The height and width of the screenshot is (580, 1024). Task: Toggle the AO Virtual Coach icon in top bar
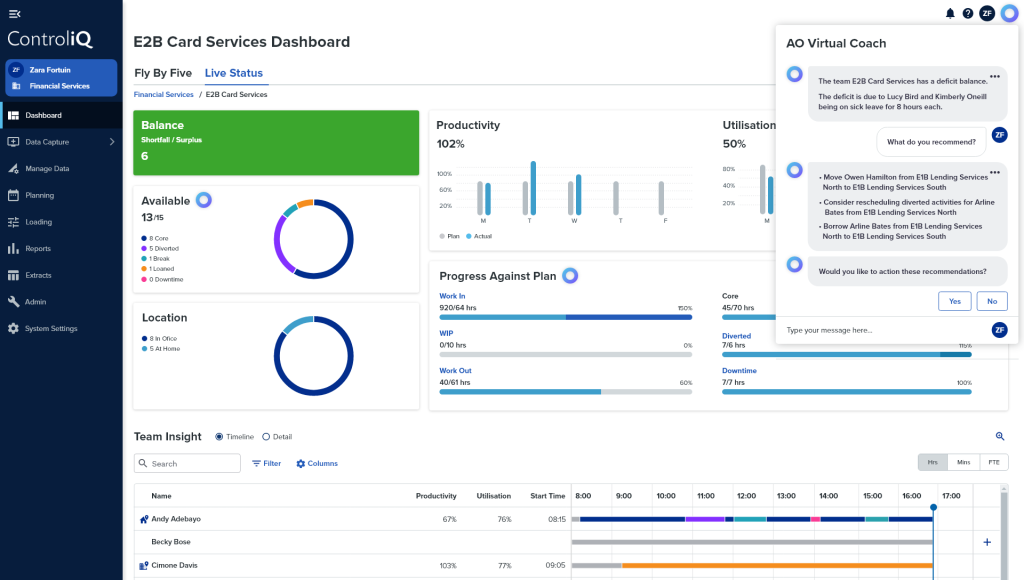[1010, 13]
